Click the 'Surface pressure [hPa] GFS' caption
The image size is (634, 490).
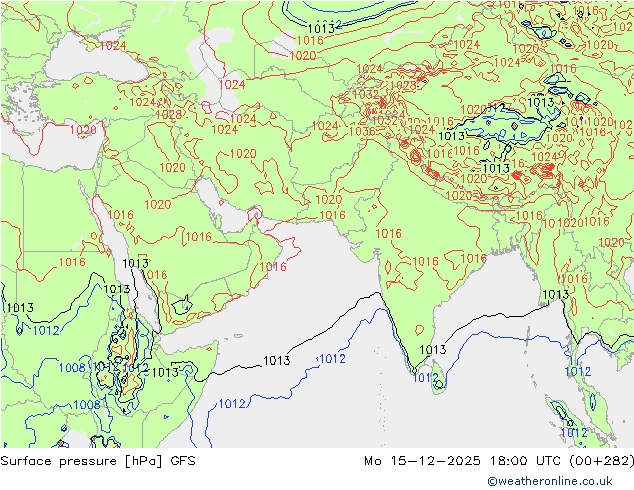point(98,461)
